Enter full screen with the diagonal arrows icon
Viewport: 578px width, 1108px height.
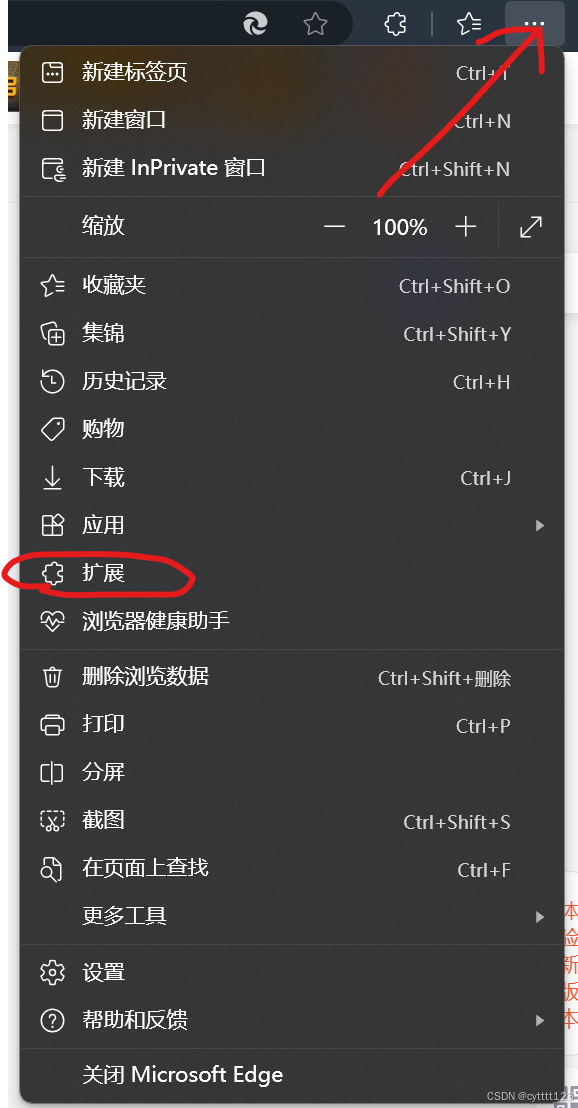531,227
